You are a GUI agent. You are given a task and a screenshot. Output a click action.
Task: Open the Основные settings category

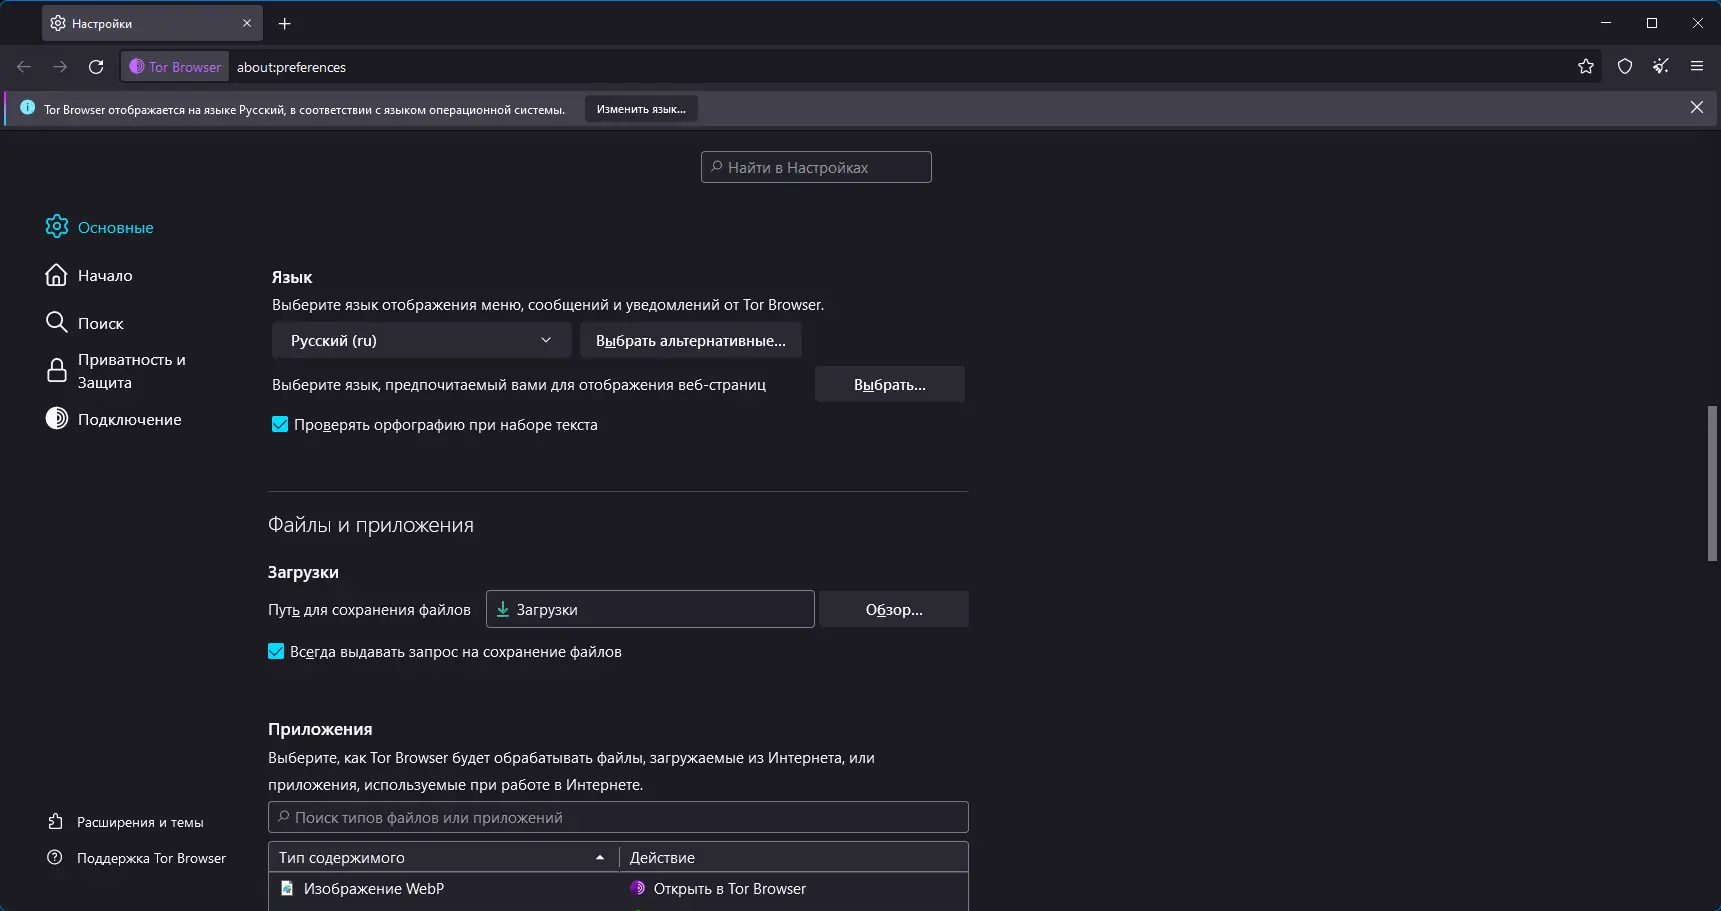pos(100,227)
